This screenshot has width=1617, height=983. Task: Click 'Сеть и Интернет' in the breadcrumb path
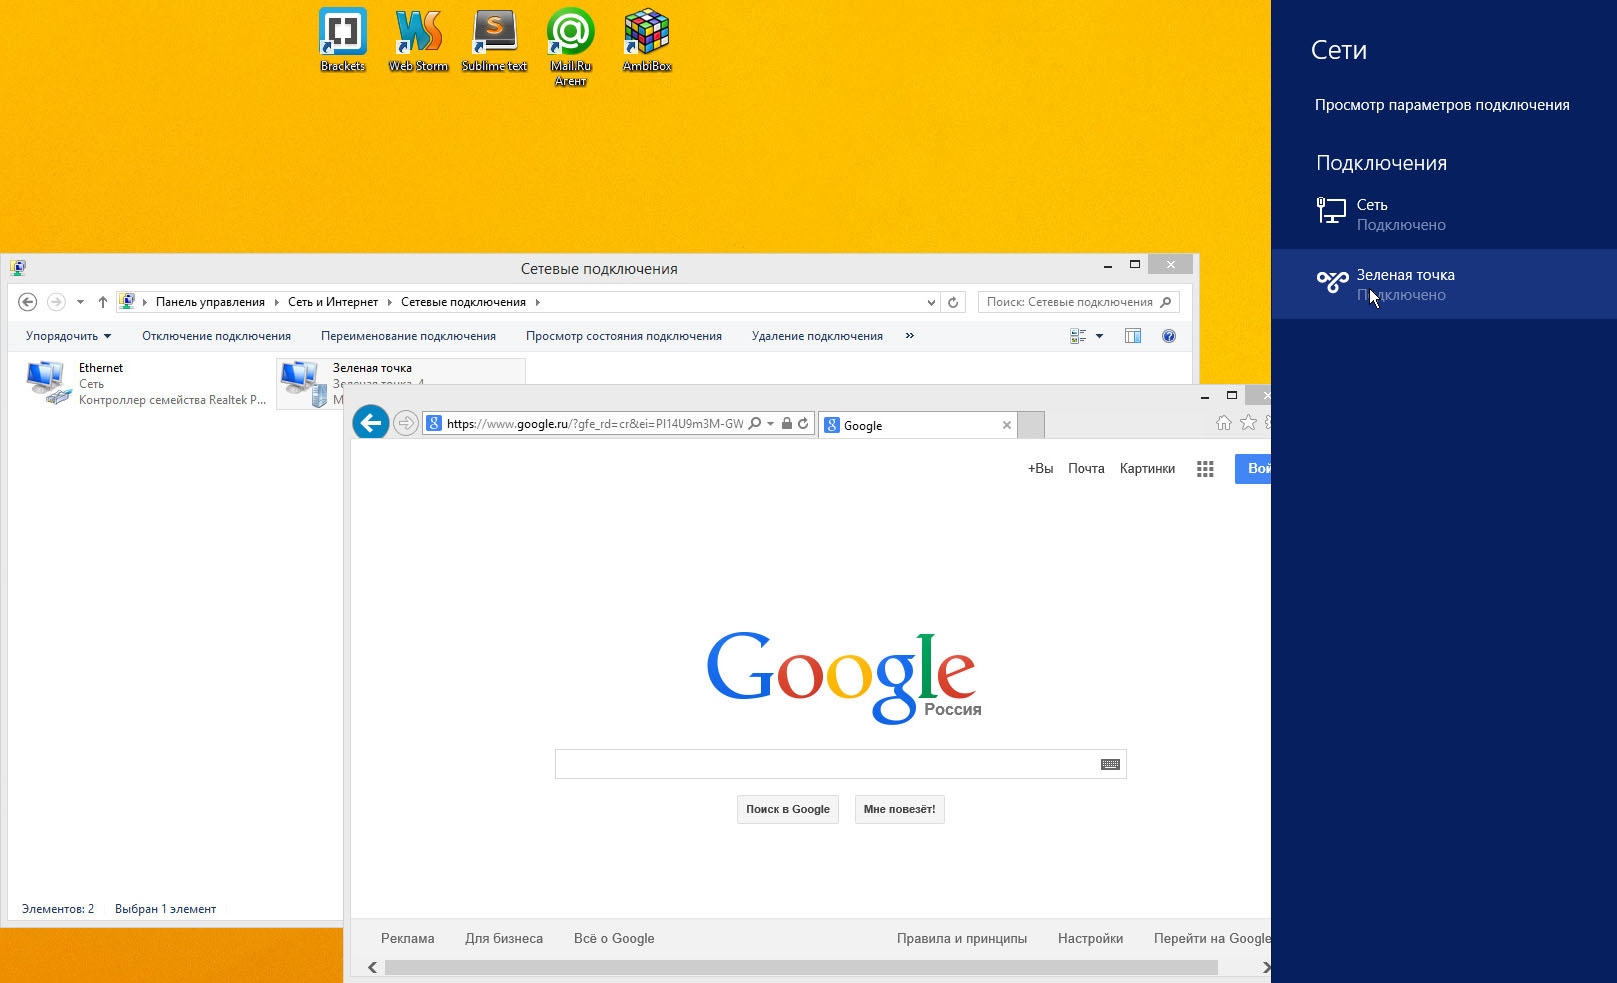click(333, 302)
